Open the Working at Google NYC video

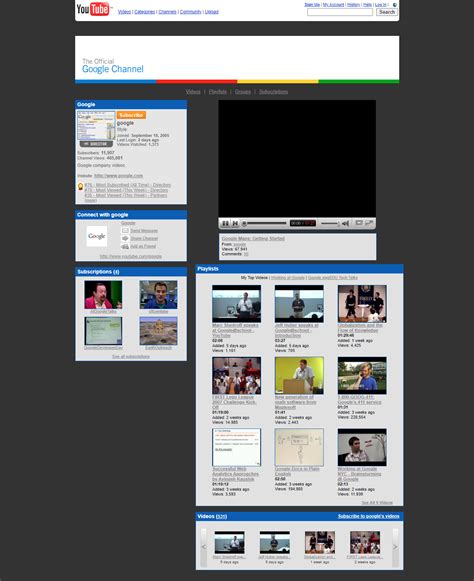point(362,447)
